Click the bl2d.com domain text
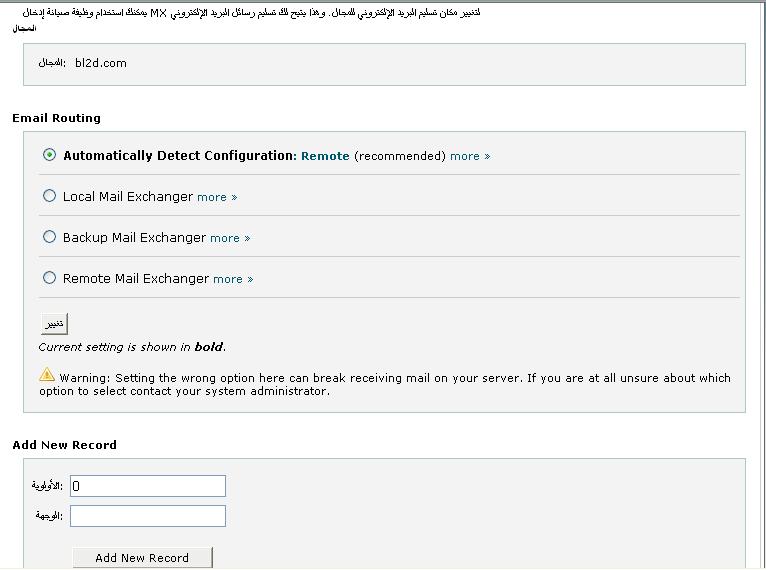 (x=101, y=63)
